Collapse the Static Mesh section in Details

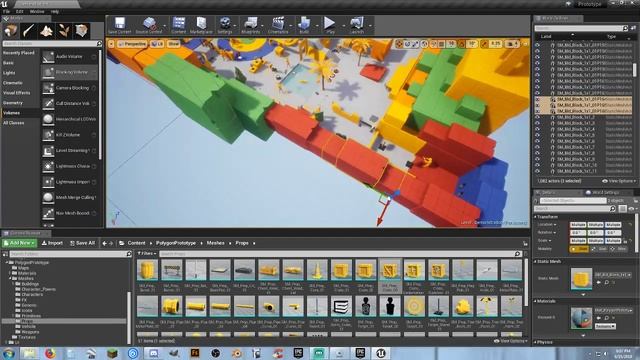click(x=536, y=261)
